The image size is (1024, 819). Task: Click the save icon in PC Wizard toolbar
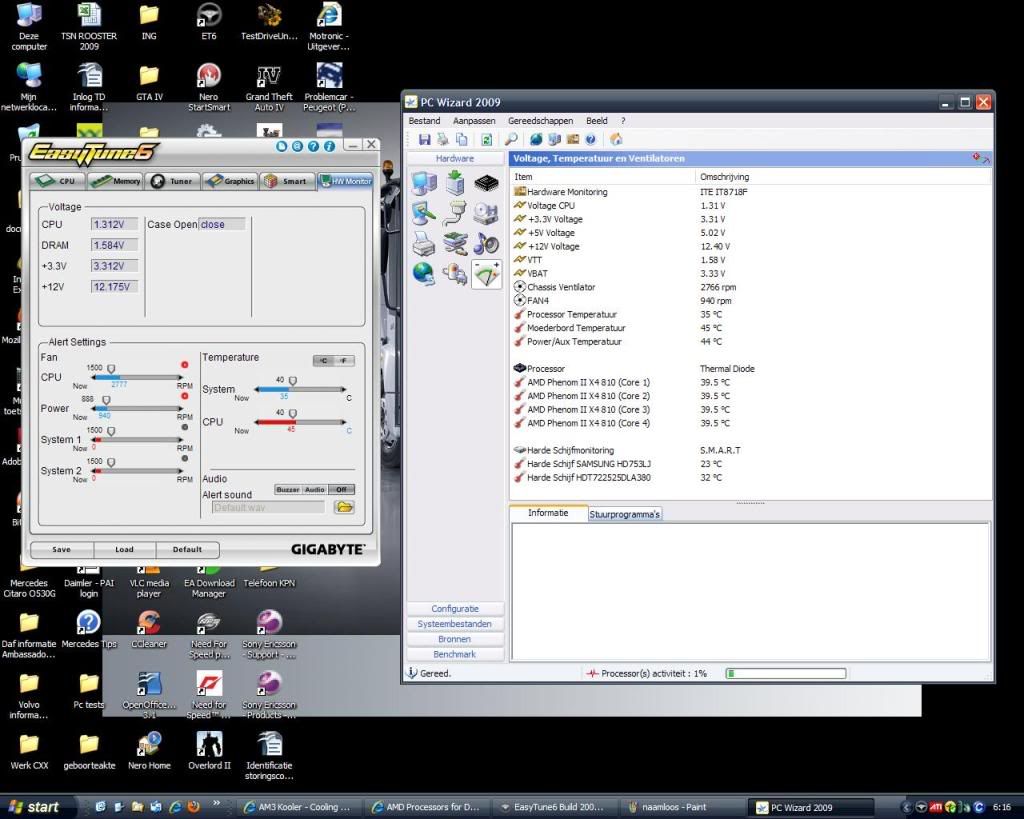point(425,140)
